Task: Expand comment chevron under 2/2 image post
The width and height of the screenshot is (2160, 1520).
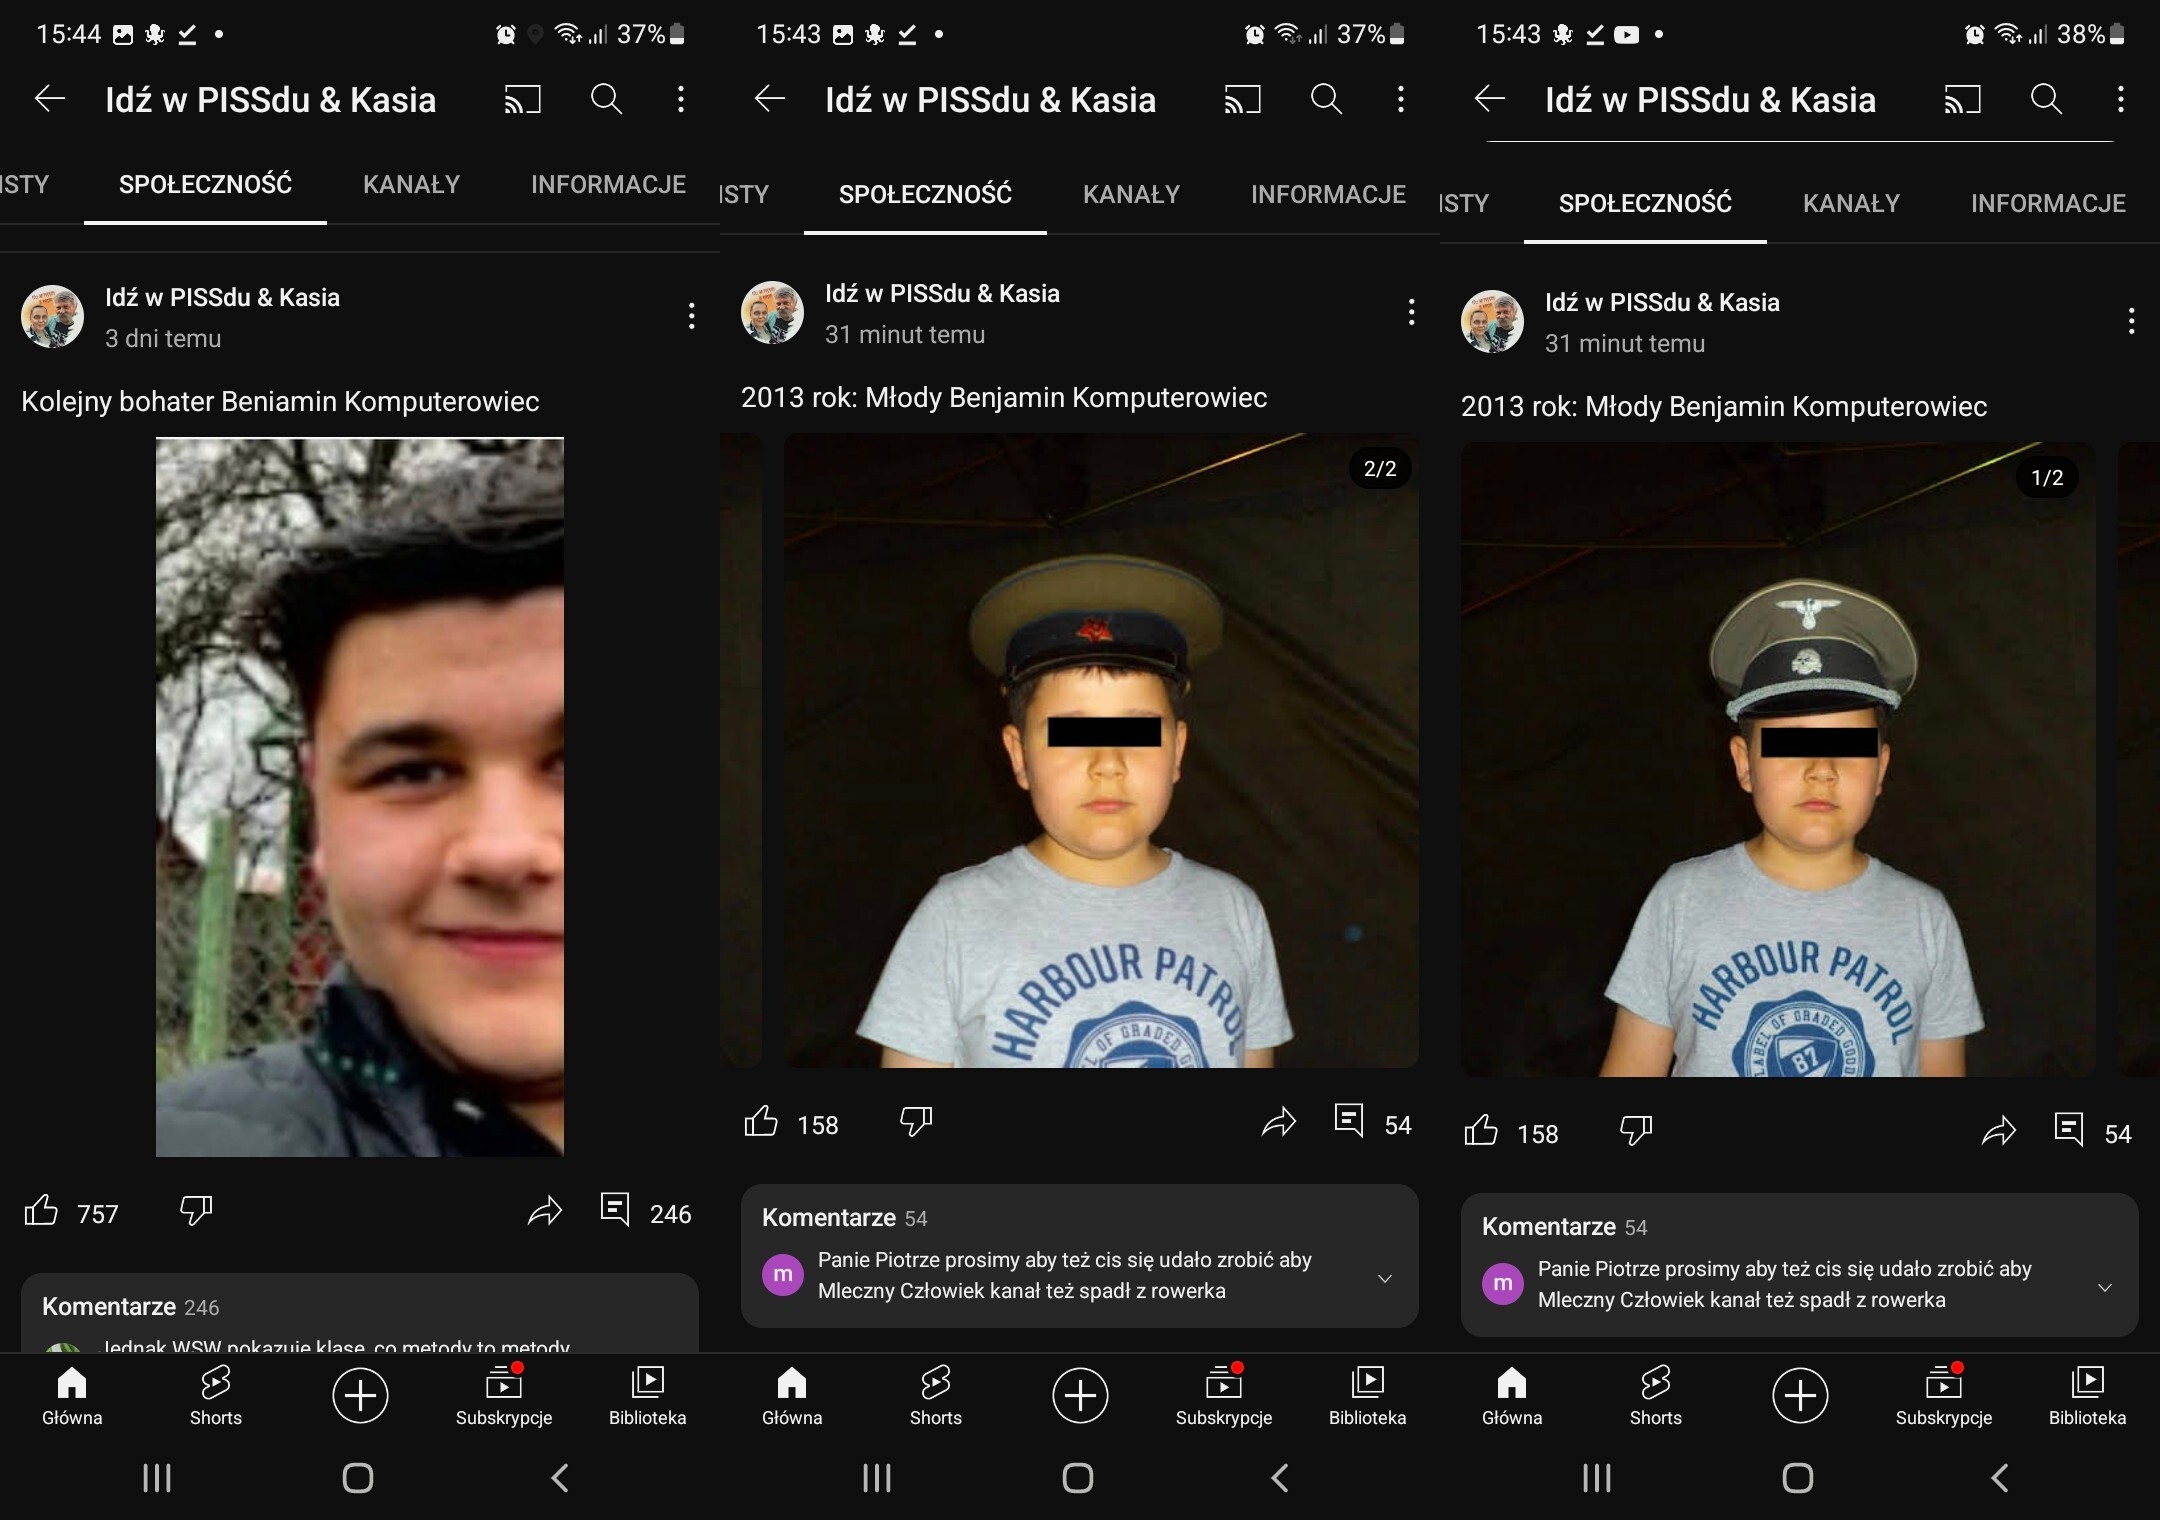Action: (x=1385, y=1278)
